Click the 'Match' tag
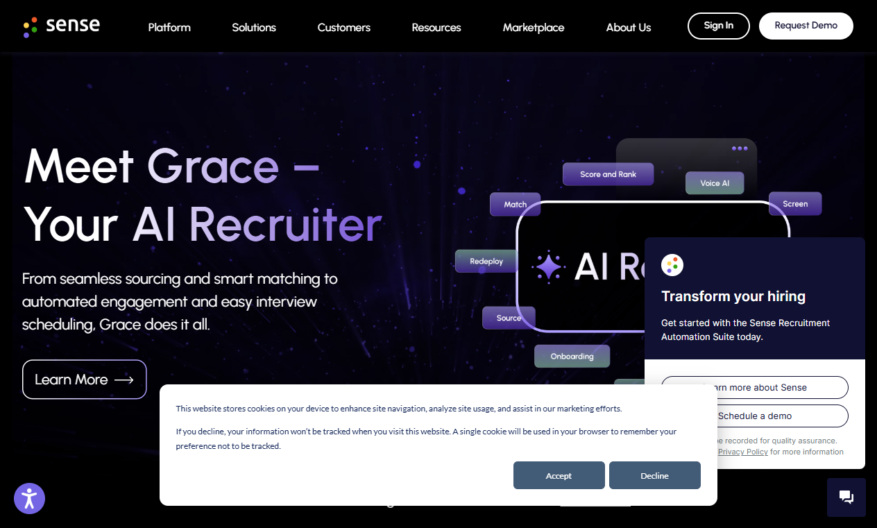Viewport: 877px width, 528px height. pyautogui.click(x=515, y=204)
